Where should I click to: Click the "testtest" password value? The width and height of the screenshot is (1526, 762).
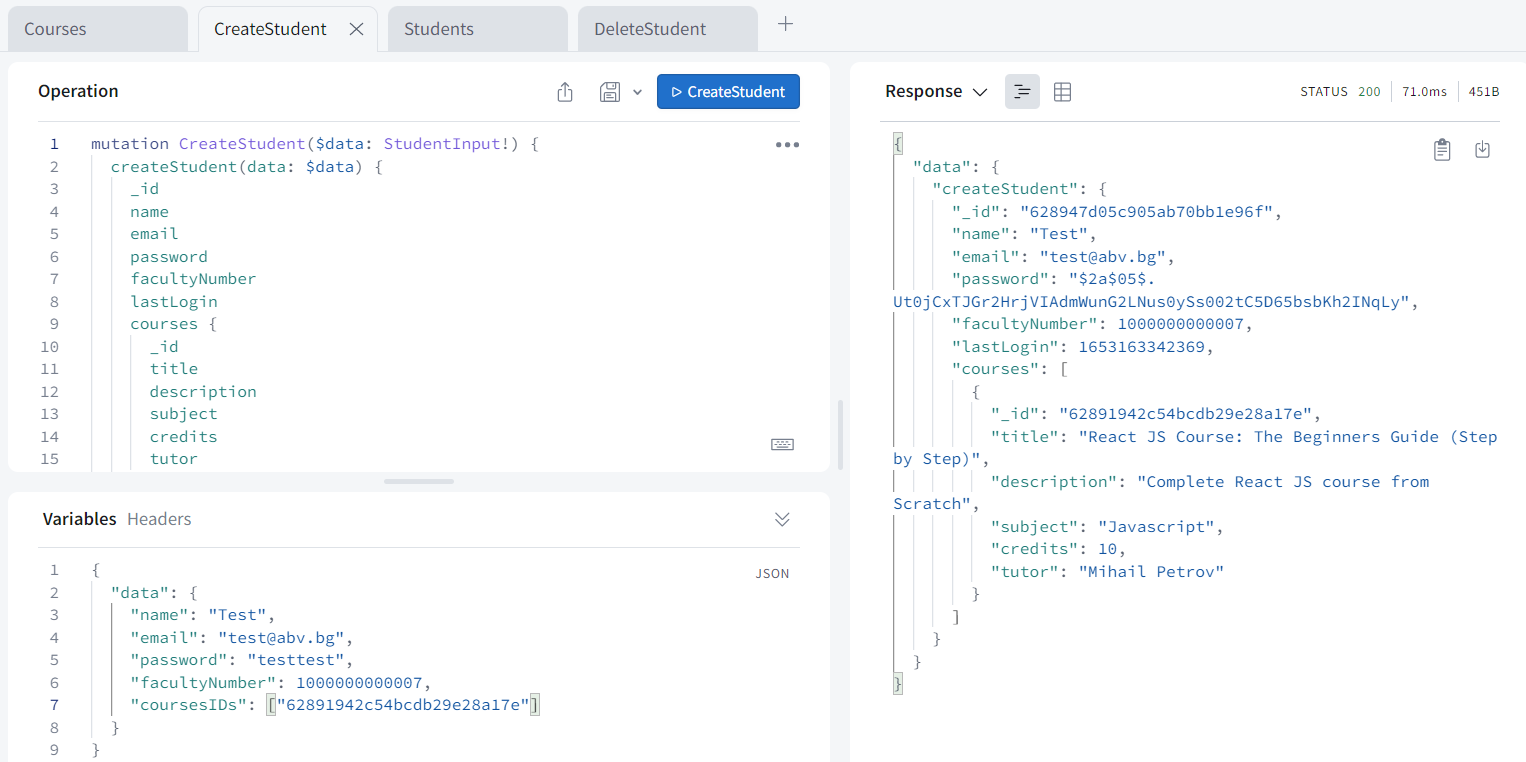(296, 660)
